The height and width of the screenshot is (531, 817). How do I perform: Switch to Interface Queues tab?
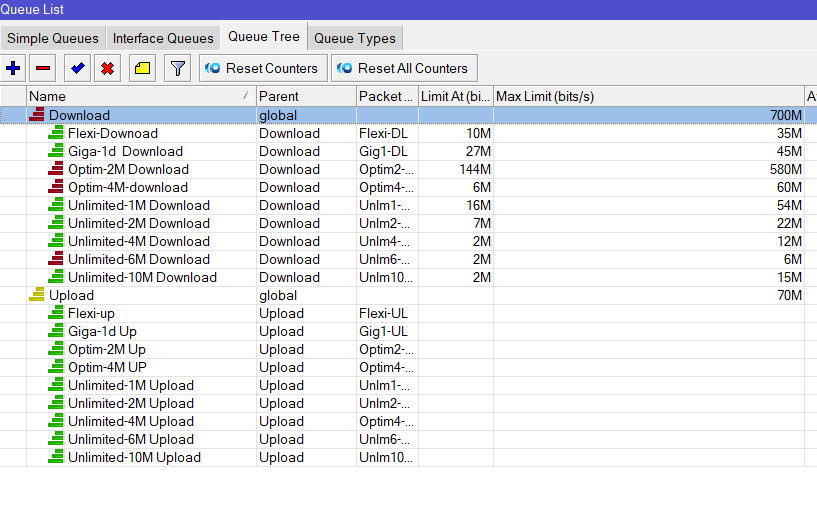pyautogui.click(x=163, y=38)
